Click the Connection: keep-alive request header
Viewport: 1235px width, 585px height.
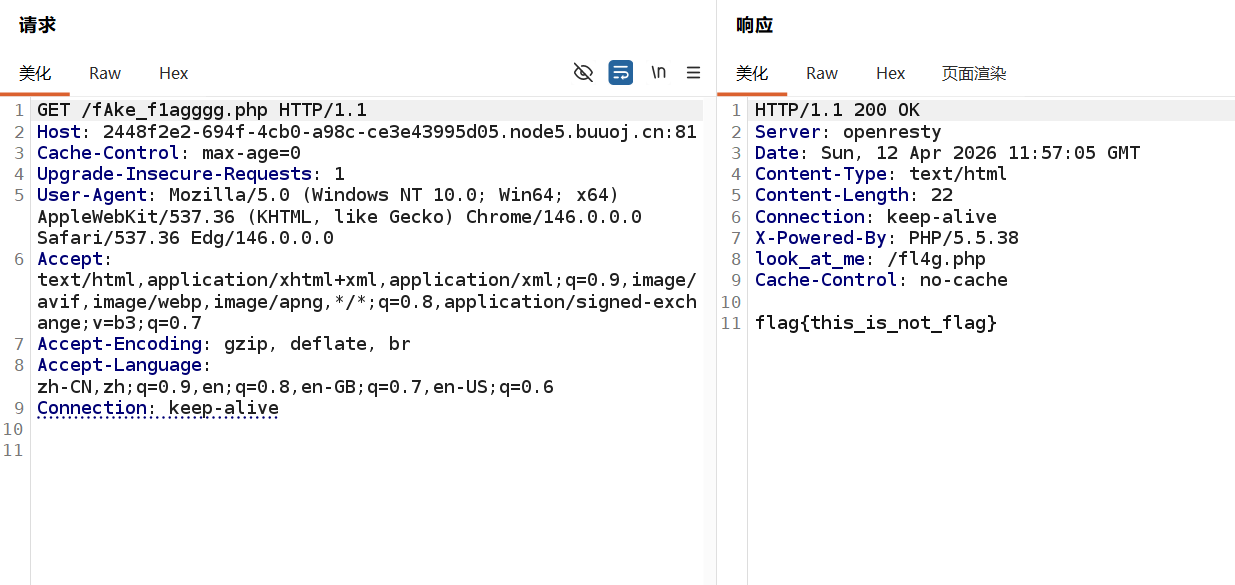pyautogui.click(x=158, y=408)
